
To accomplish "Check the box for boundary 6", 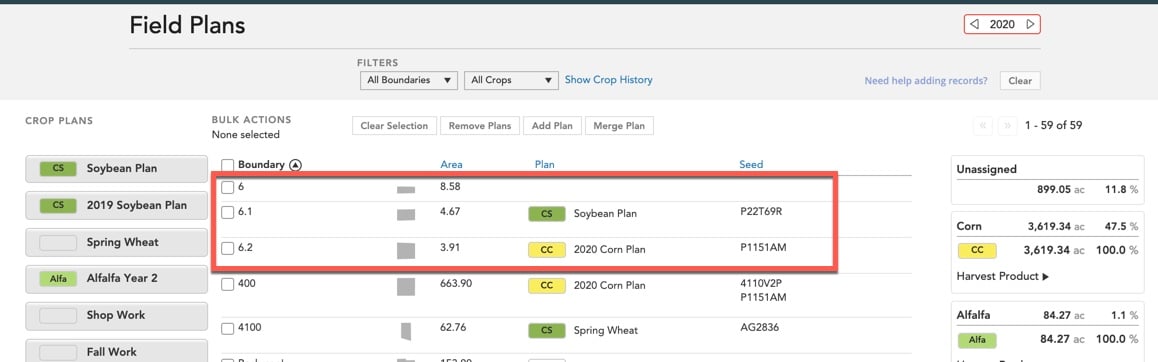I will pos(228,188).
